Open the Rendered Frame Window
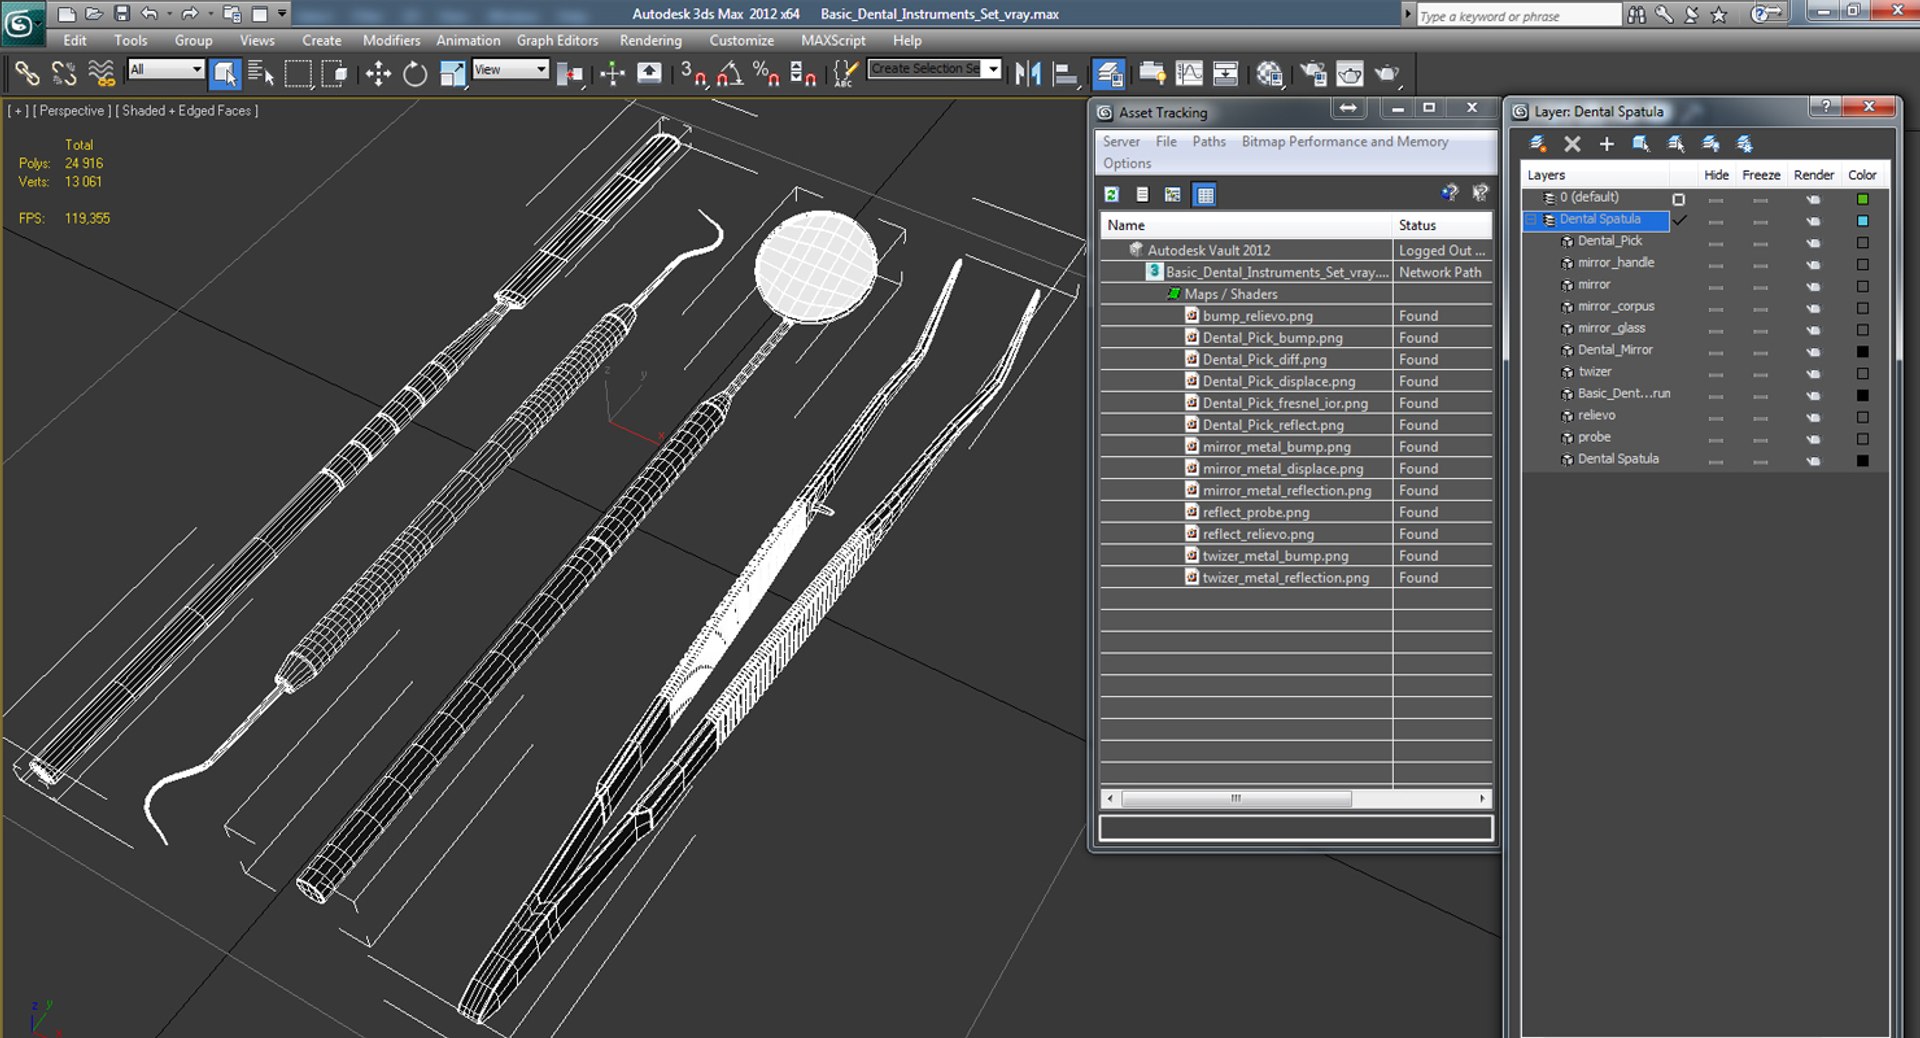 1350,73
